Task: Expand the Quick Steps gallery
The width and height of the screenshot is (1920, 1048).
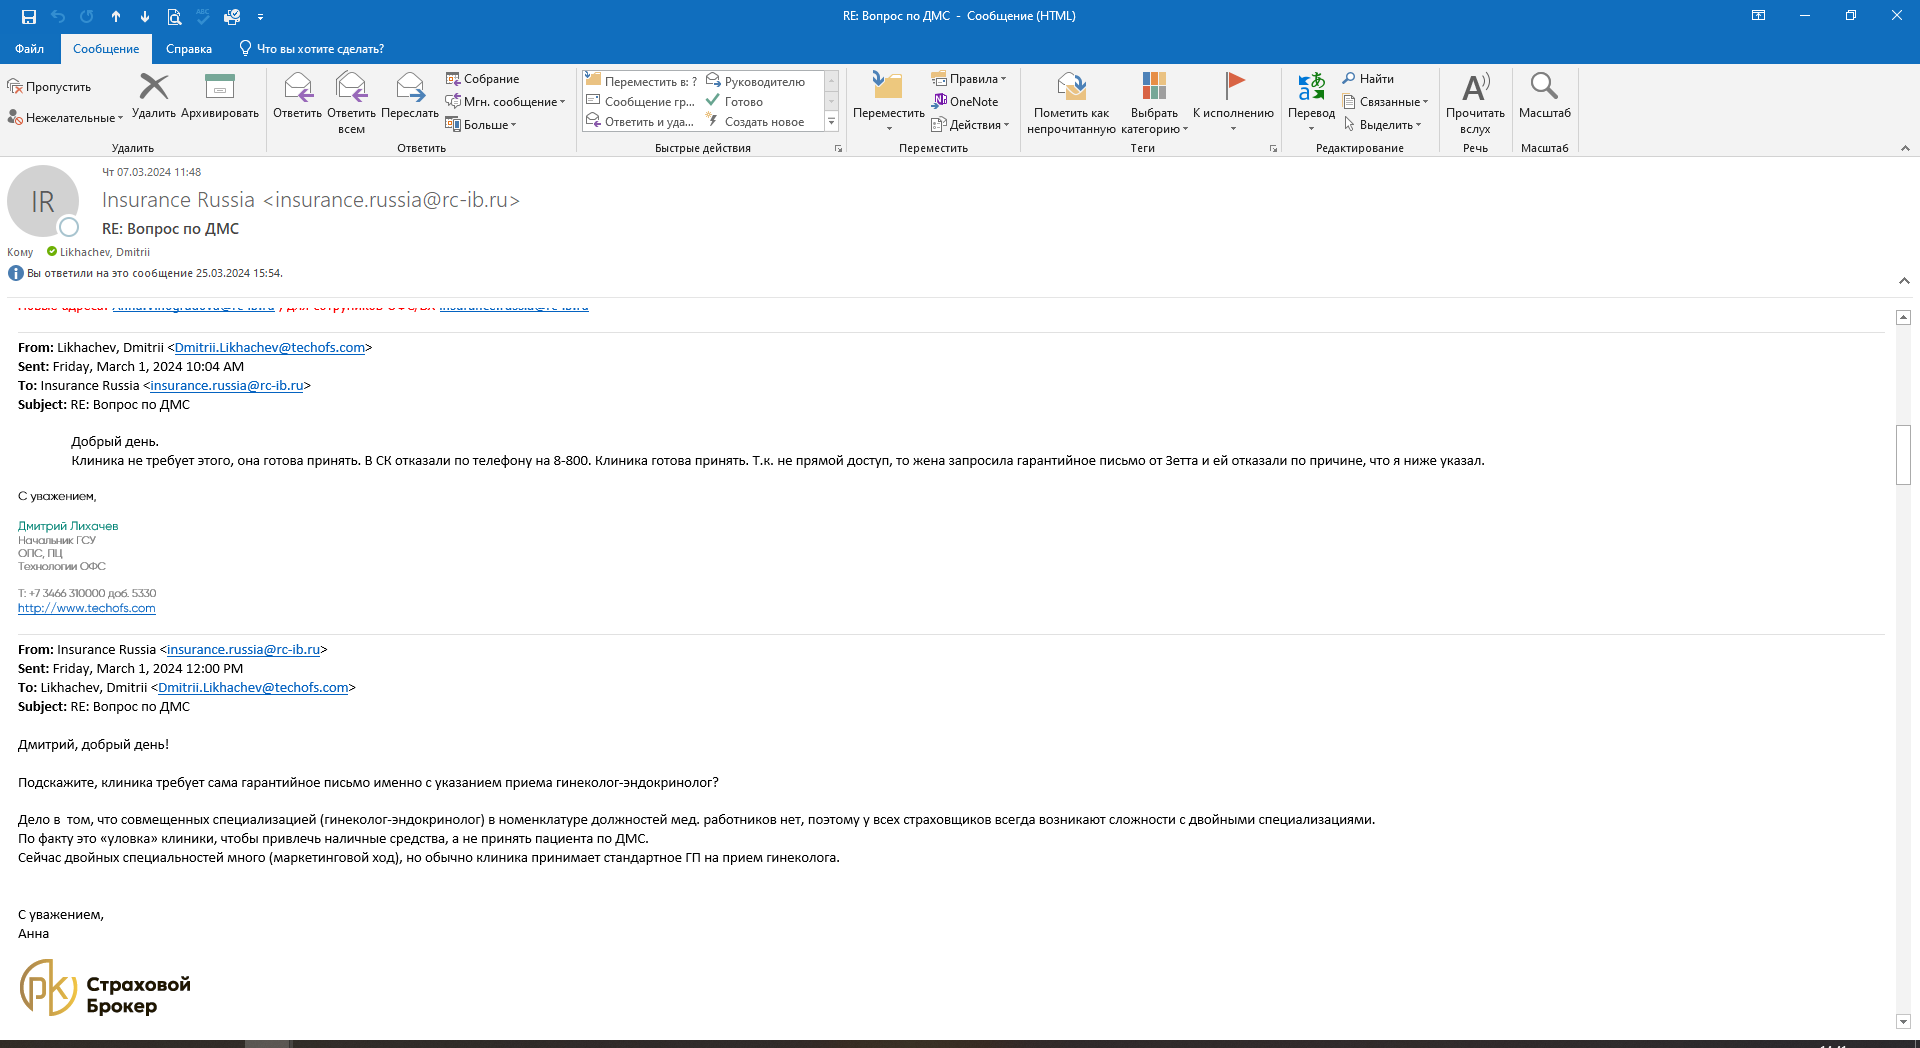Action: coord(831,121)
